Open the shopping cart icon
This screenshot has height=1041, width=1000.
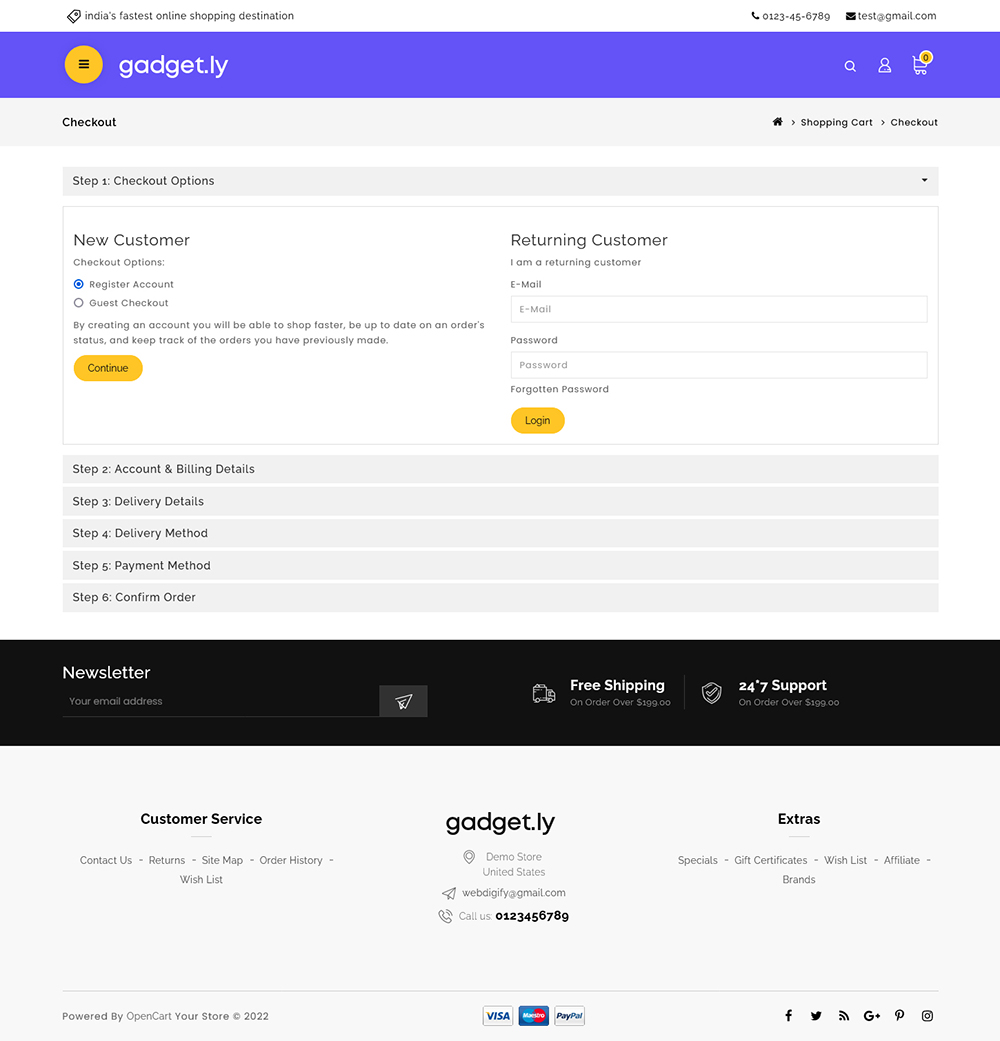click(921, 64)
